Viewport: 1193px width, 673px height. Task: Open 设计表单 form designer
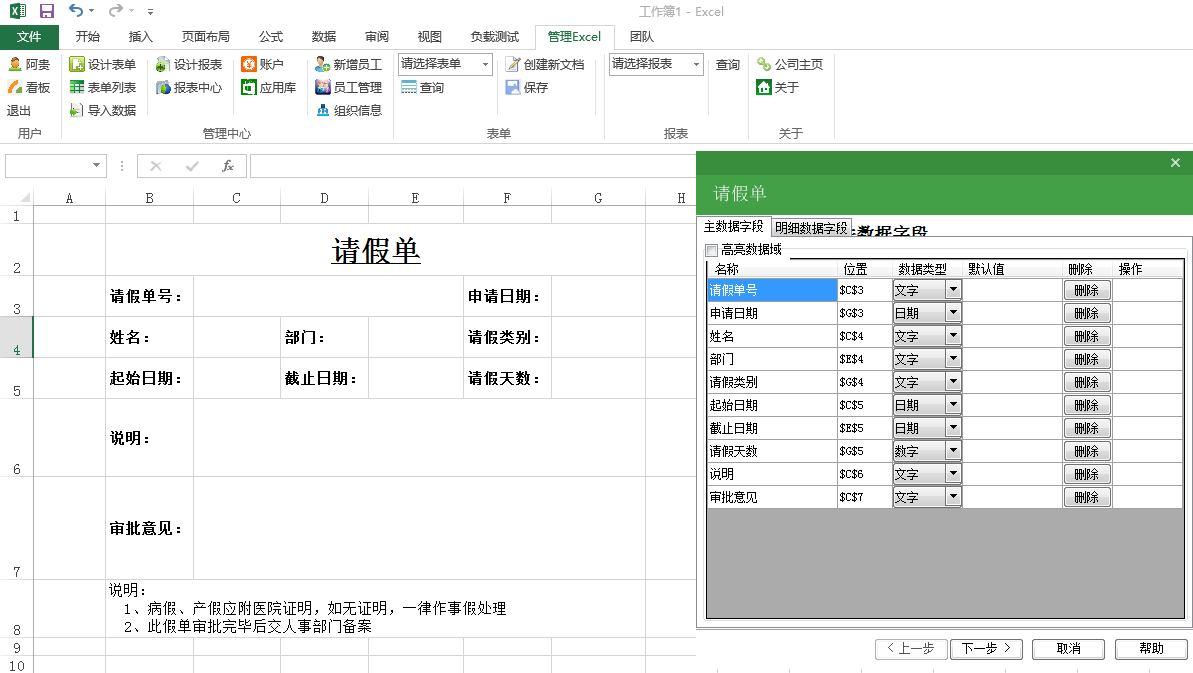103,65
